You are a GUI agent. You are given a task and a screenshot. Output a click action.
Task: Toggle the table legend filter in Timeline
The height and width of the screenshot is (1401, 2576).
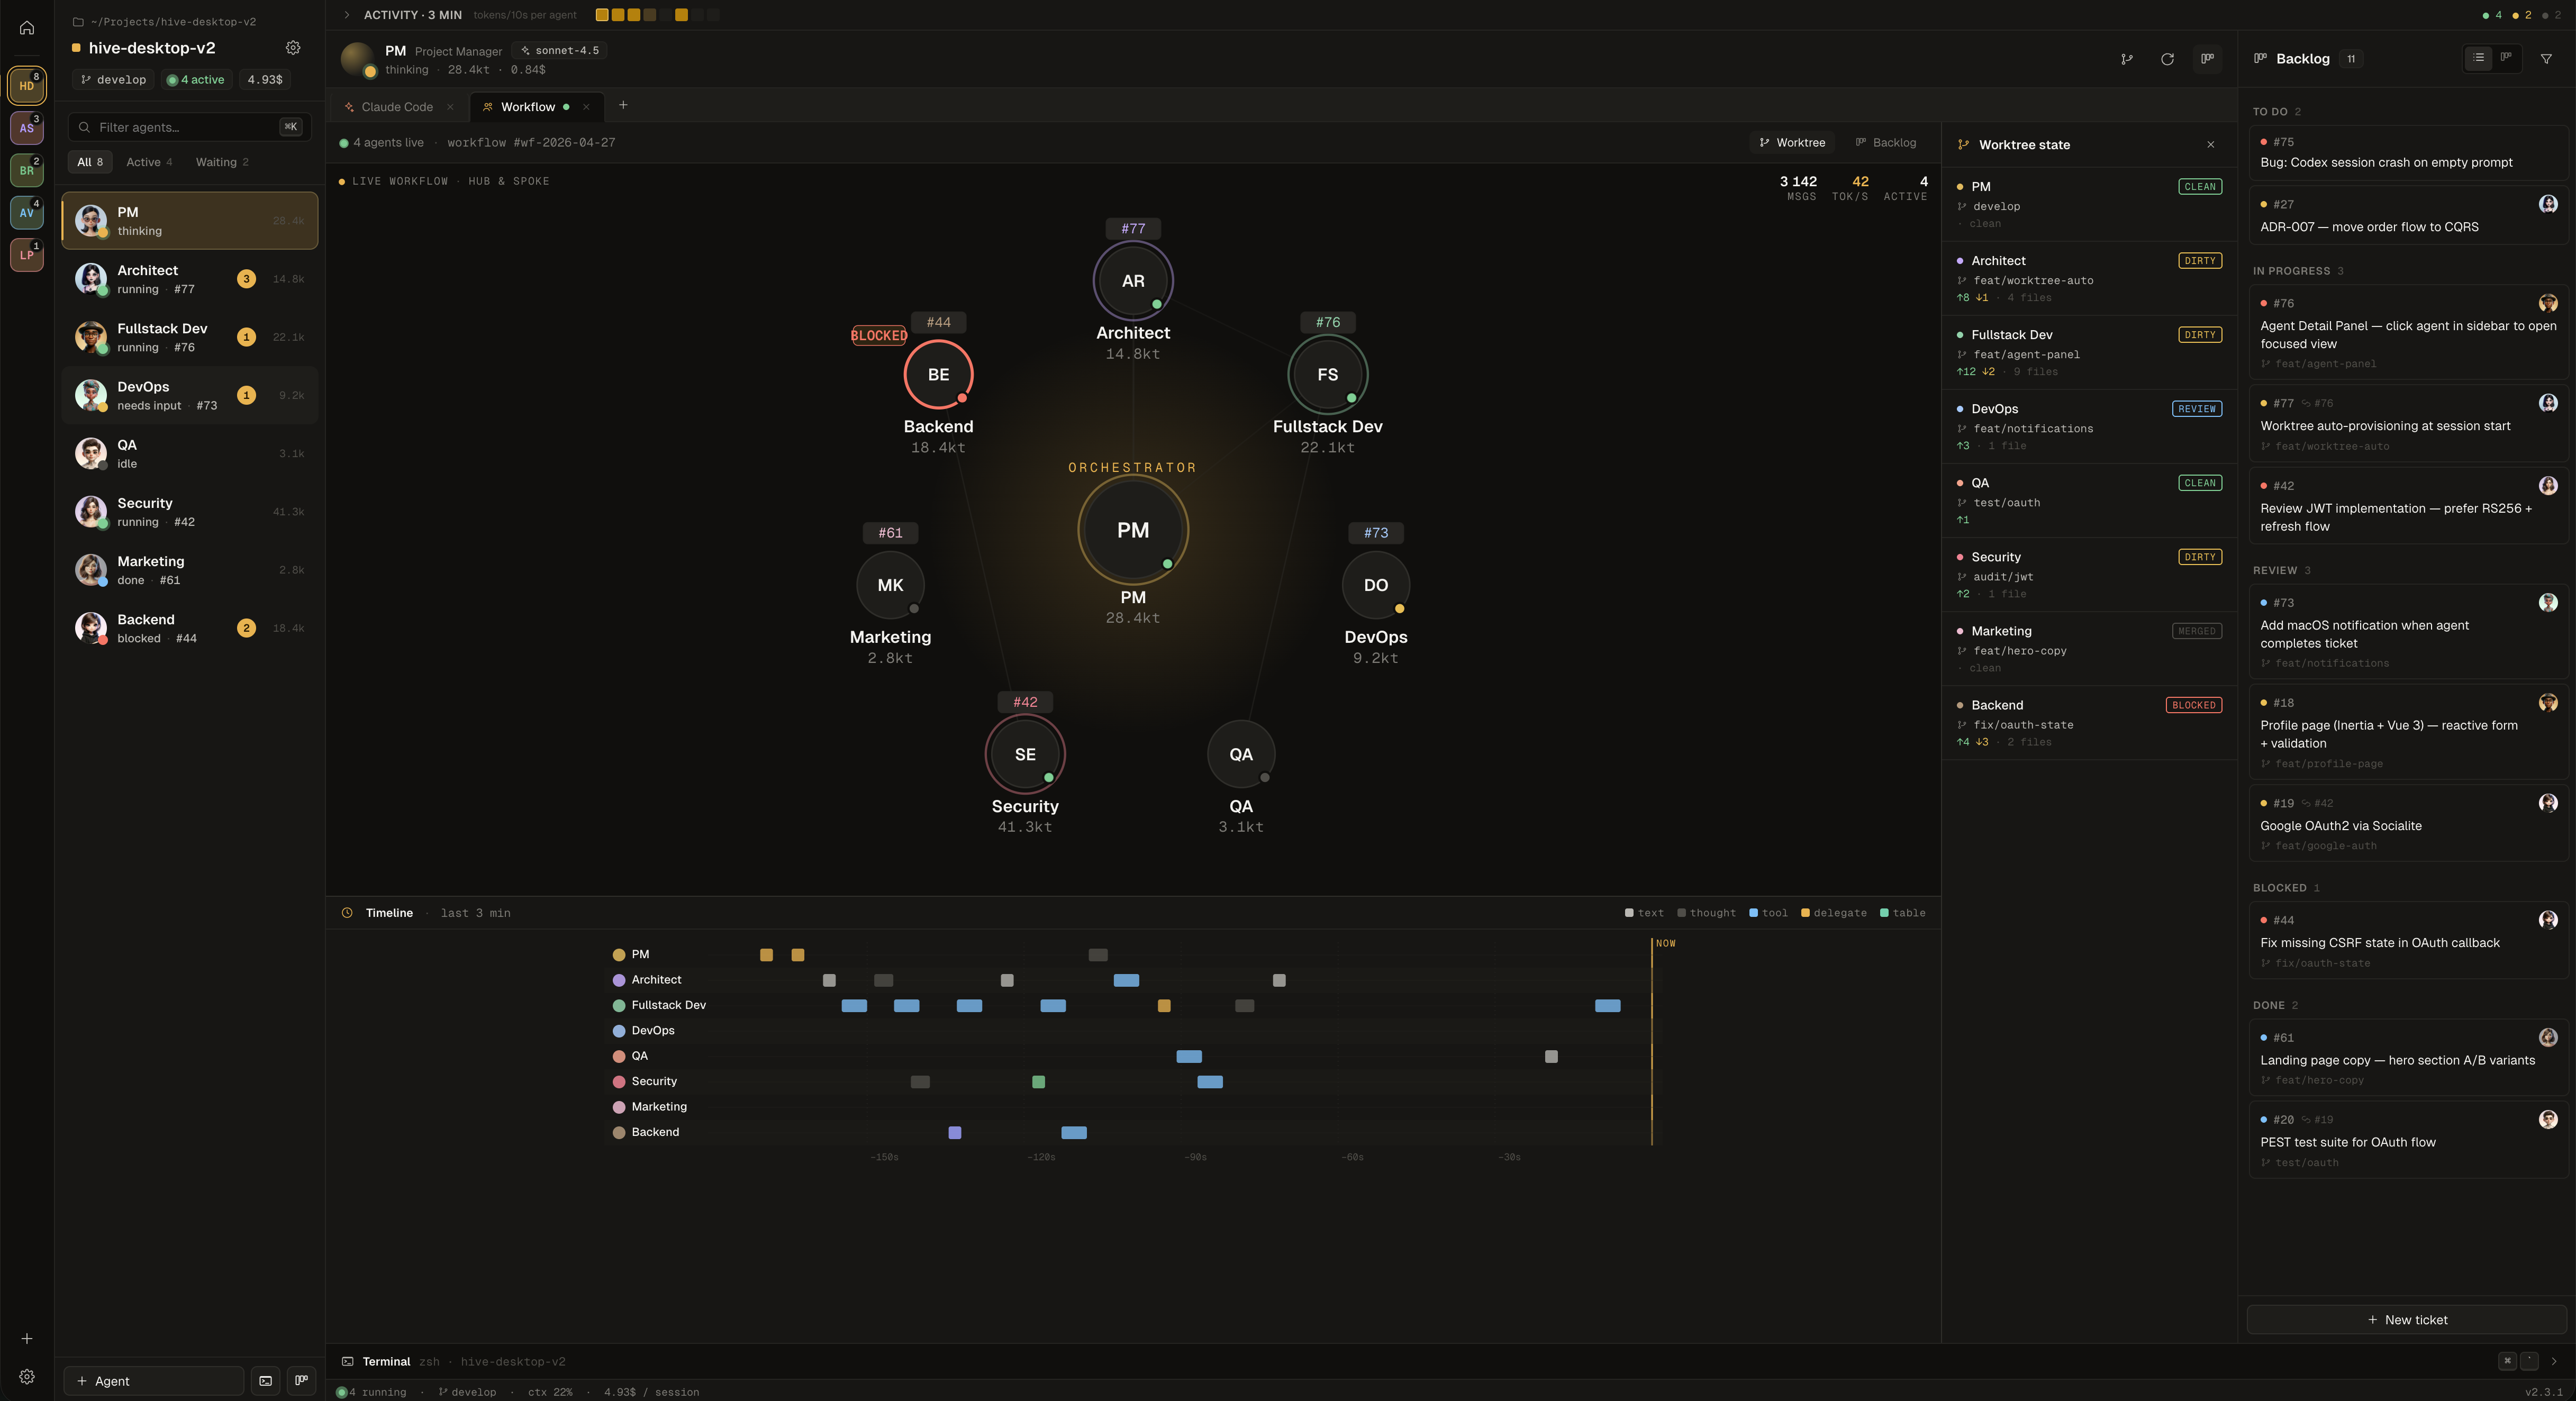(1903, 913)
